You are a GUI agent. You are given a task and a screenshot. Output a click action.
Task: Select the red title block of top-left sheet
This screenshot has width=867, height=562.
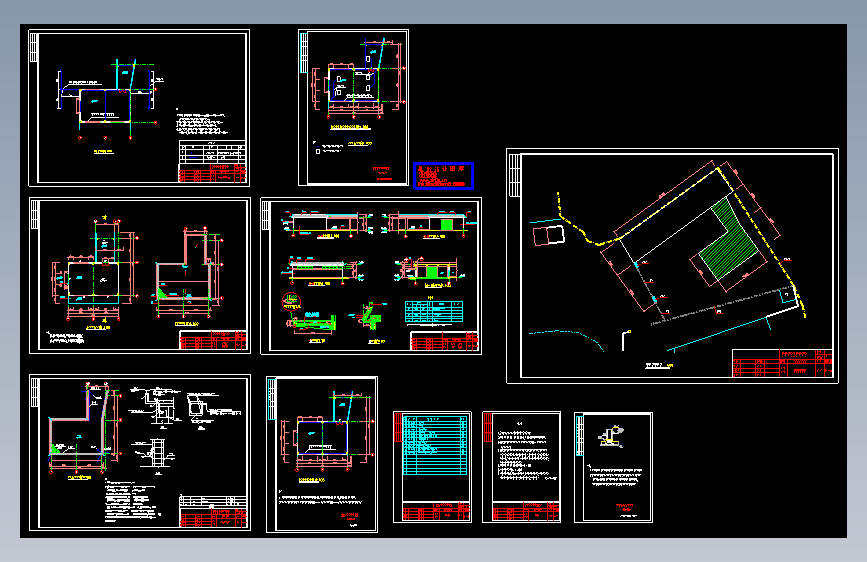212,173
